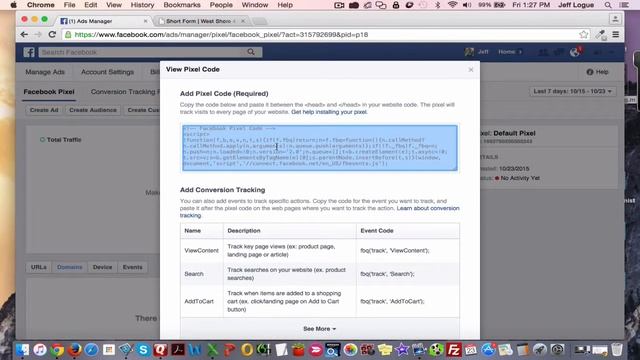Viewport: 640px width, 360px height.
Task: Click the Search Facebook input field
Action: 143,52
